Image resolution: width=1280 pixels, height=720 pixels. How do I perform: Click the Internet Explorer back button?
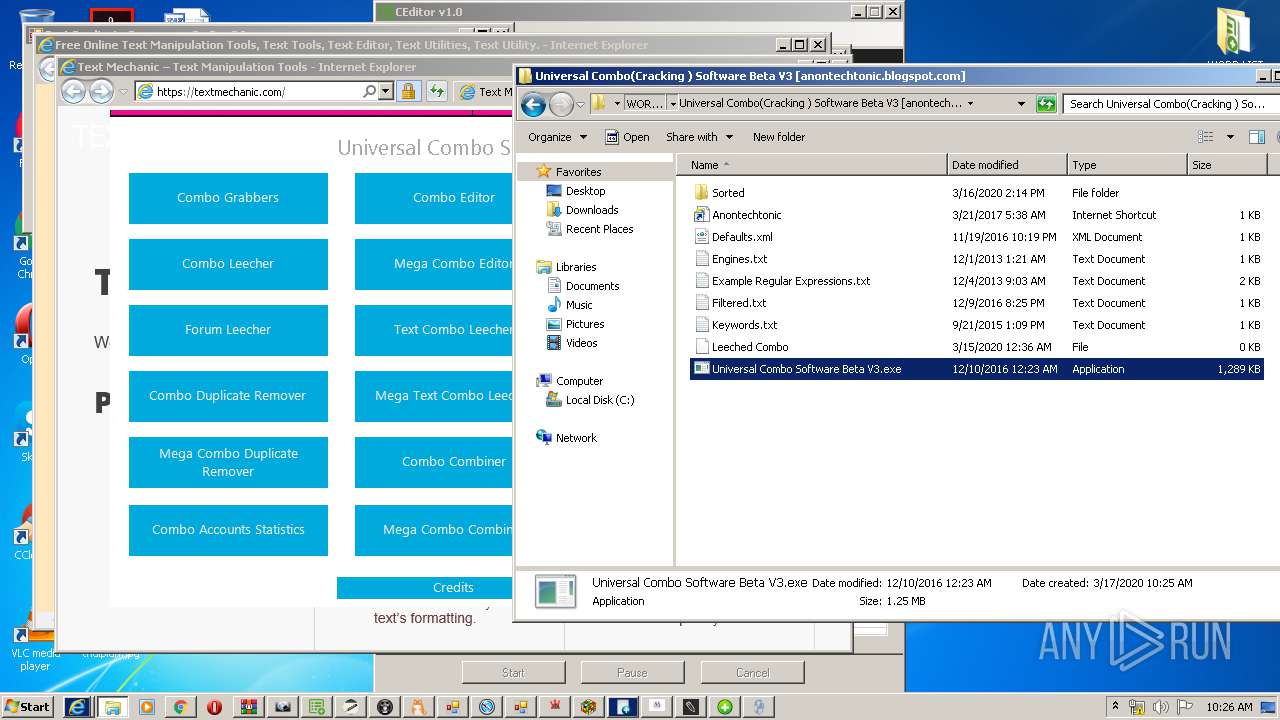73,91
